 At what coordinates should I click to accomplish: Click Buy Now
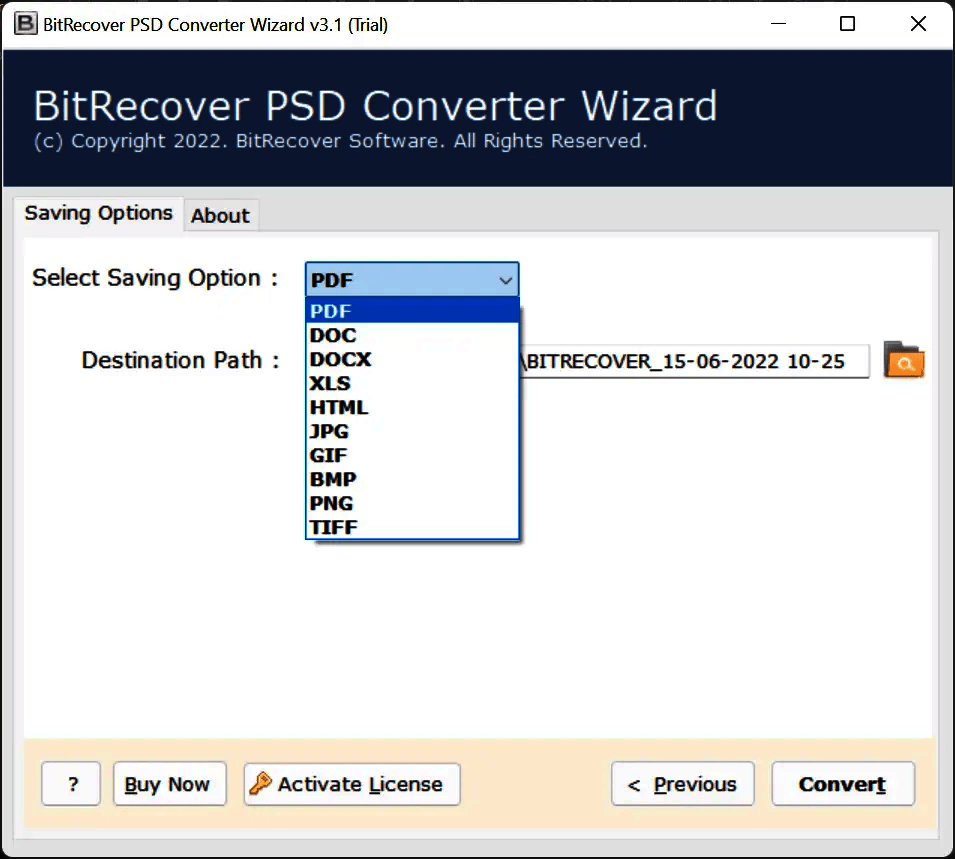pyautogui.click(x=169, y=784)
